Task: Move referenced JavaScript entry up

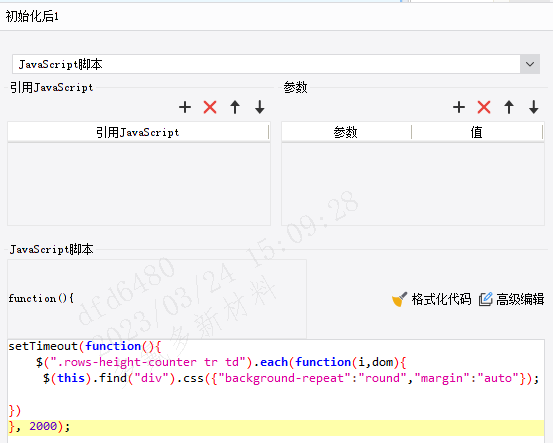Action: click(x=235, y=107)
